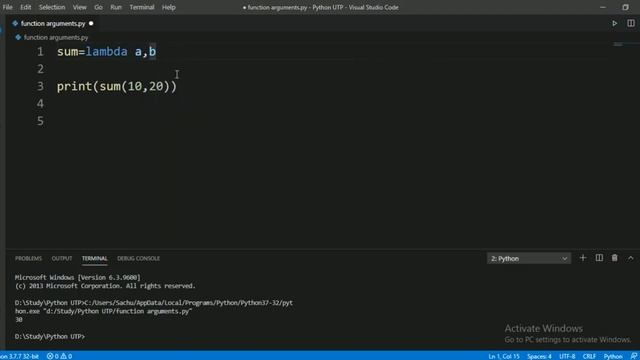This screenshot has width=640, height=360.
Task: Split the editor with the layout icon
Action: point(631,24)
